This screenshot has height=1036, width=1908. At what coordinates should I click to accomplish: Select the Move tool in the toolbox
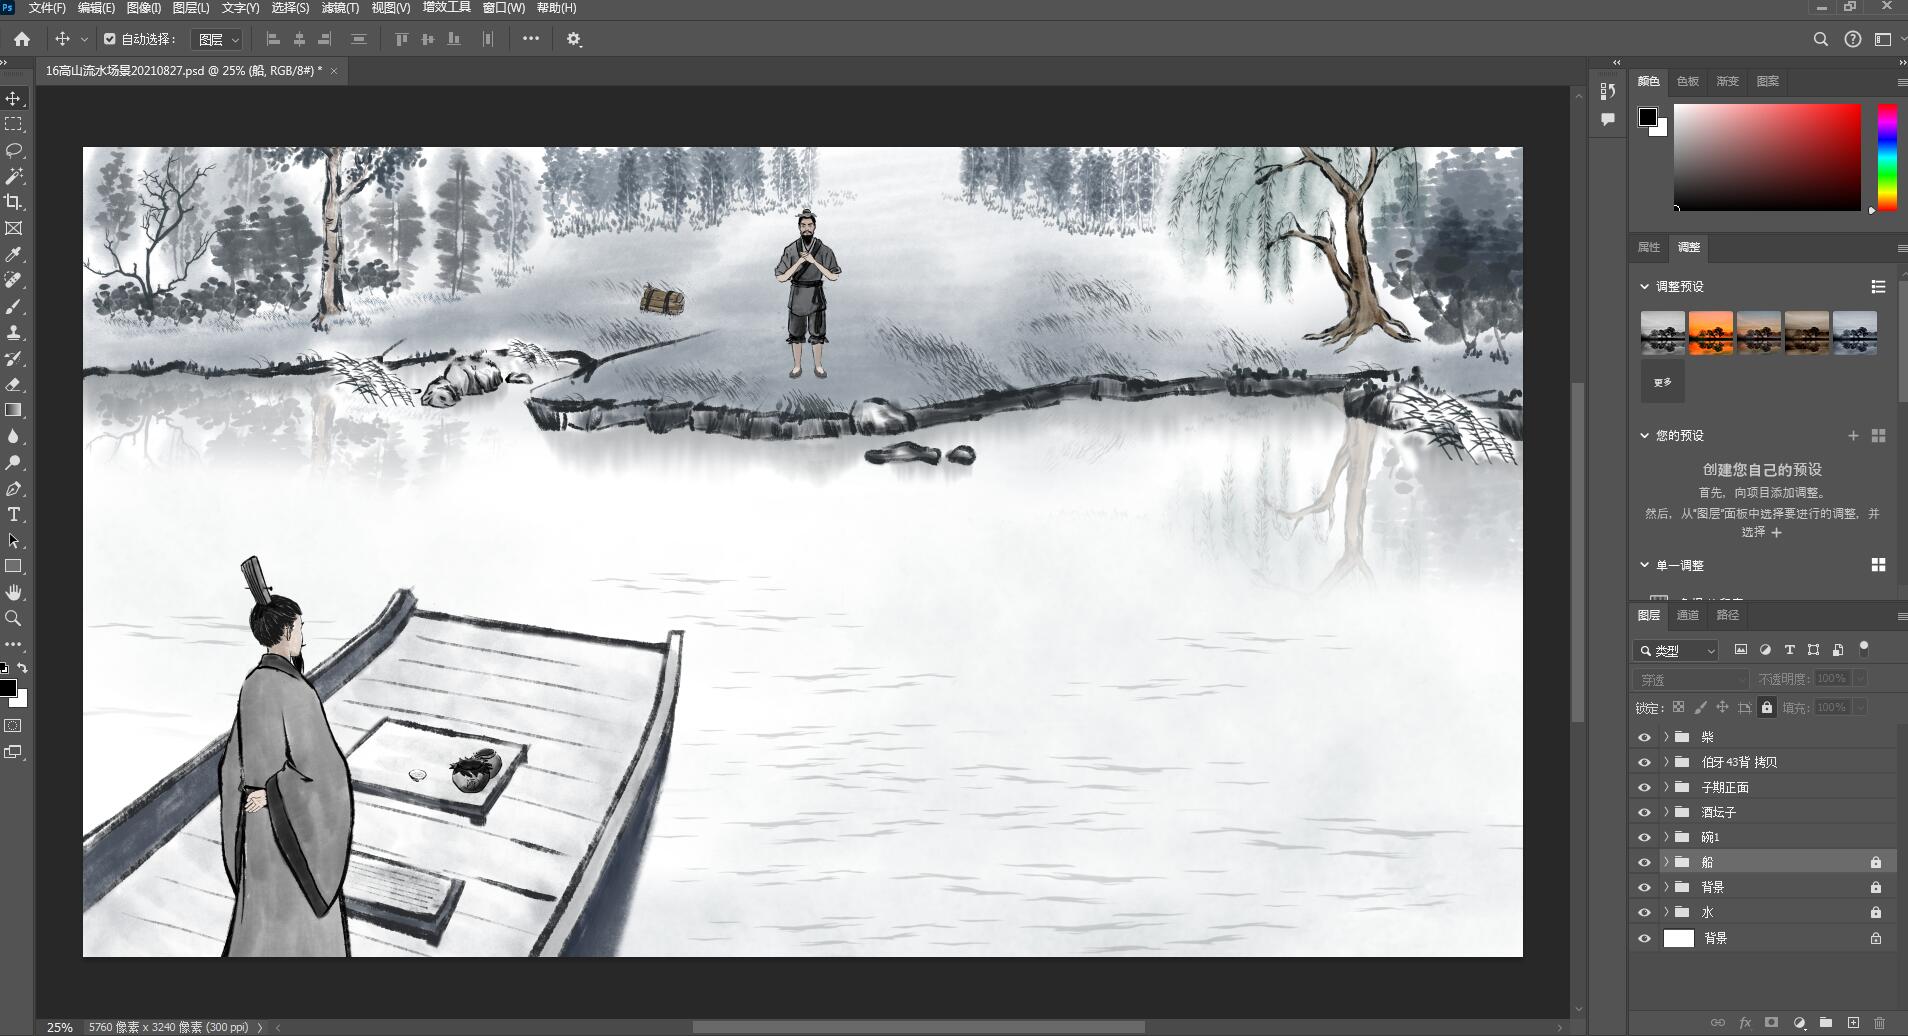pyautogui.click(x=14, y=98)
